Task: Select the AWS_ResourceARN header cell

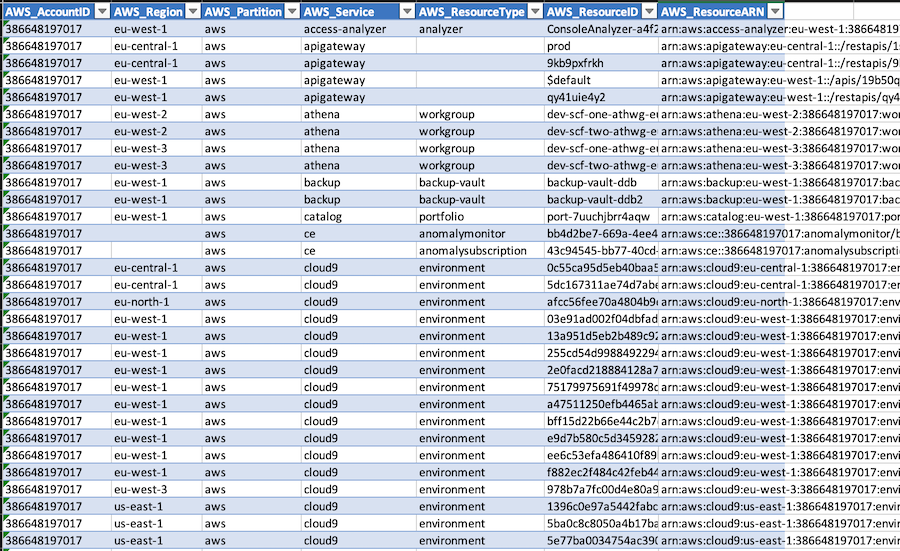Action: pos(721,11)
